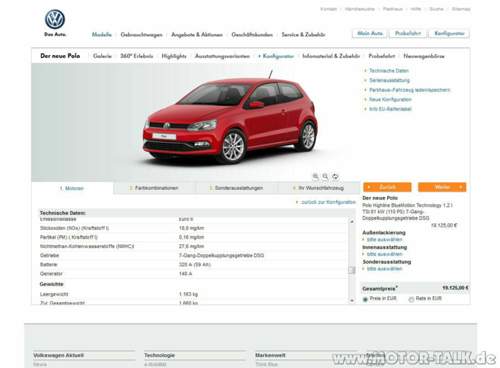Open Geschäftskunden menu
Image resolution: width=500 pixels, height=368 pixels.
(252, 35)
